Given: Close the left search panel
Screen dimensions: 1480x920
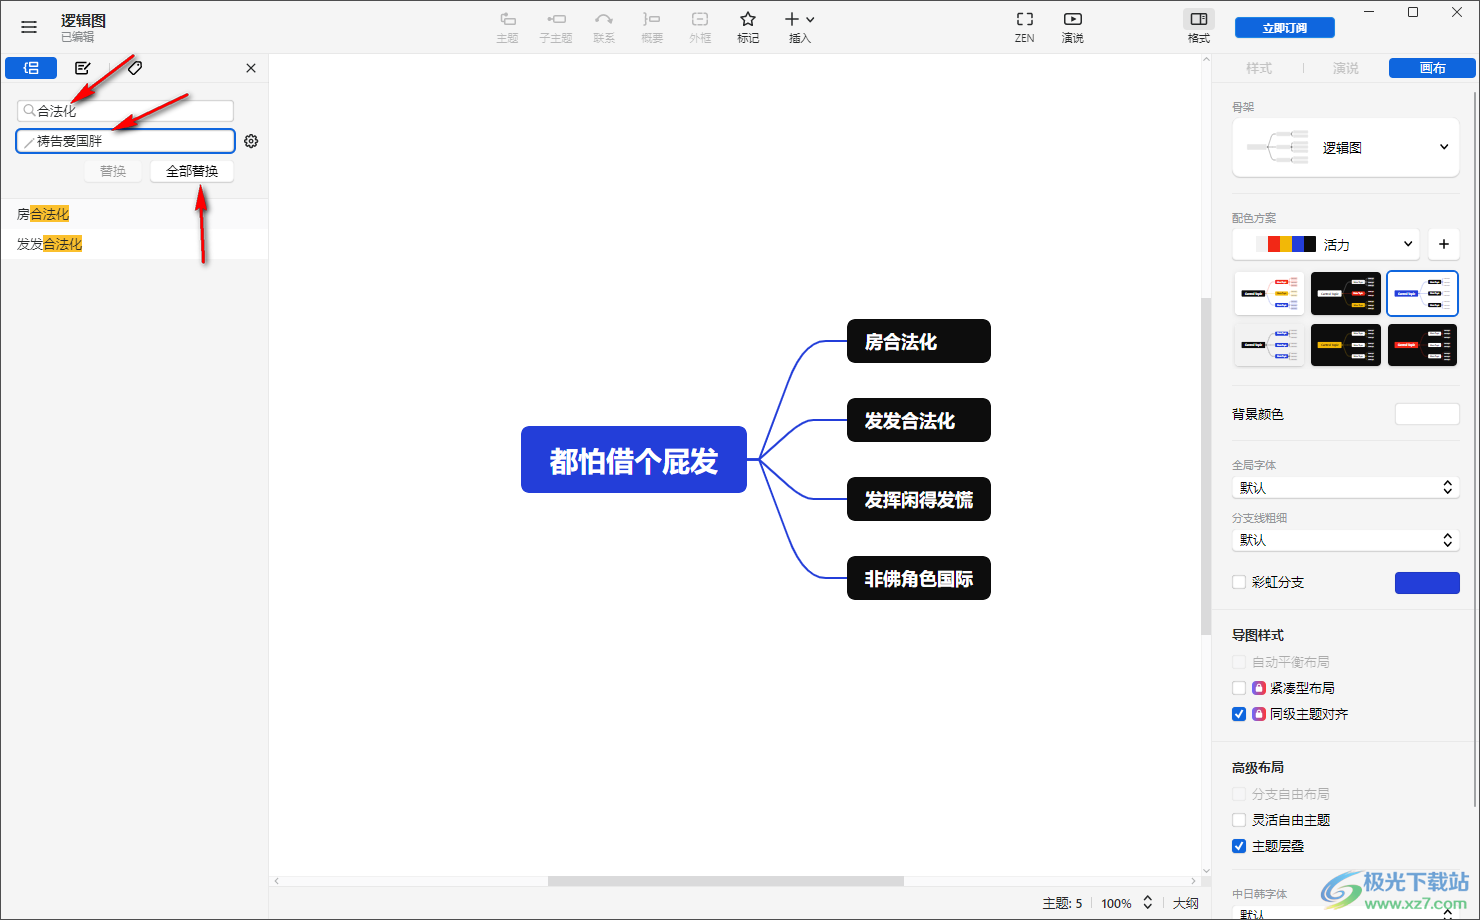Looking at the screenshot, I should point(251,68).
